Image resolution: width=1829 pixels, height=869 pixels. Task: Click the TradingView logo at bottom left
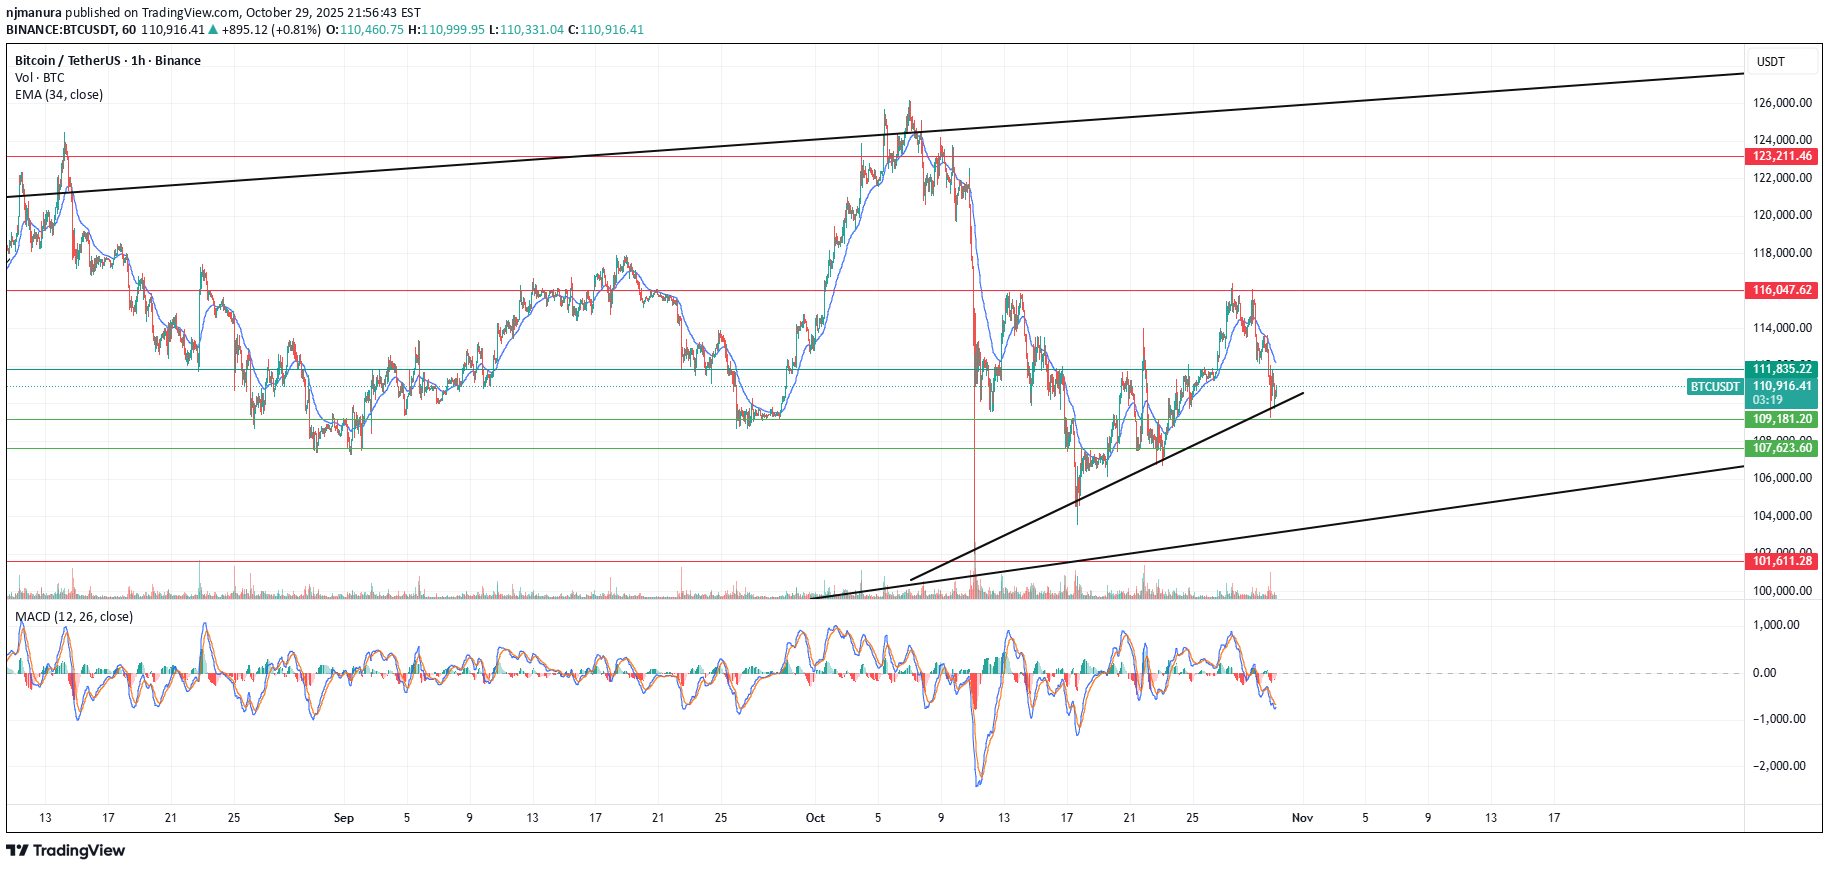[x=66, y=850]
